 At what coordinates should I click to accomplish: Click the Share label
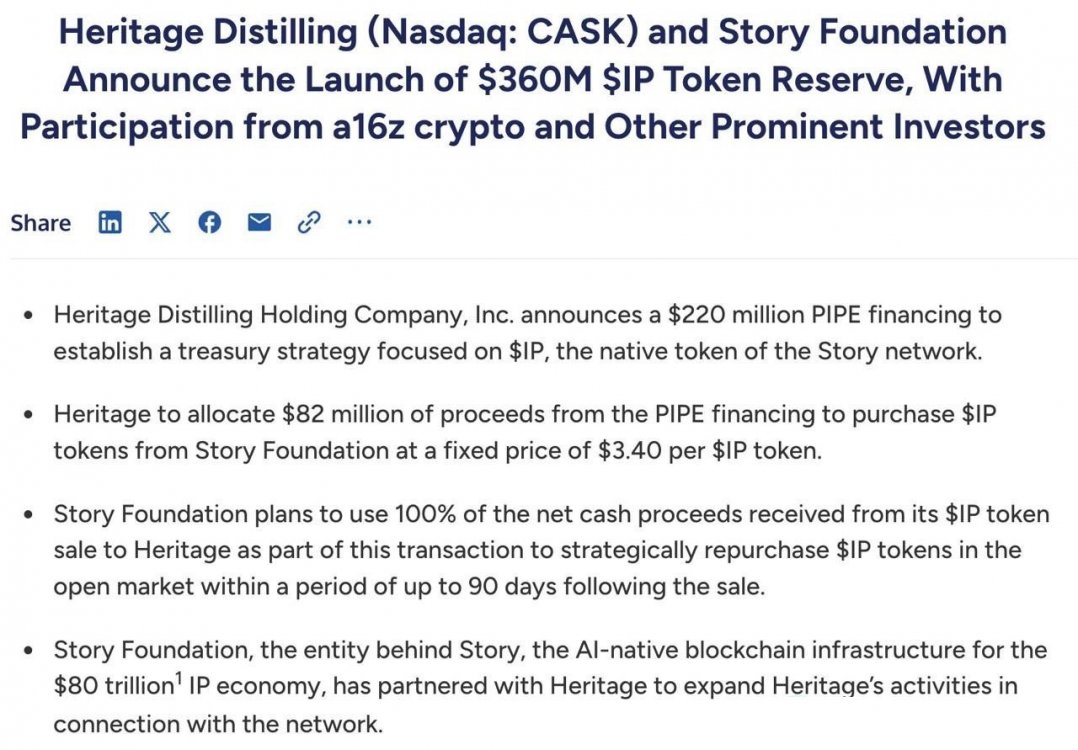41,223
